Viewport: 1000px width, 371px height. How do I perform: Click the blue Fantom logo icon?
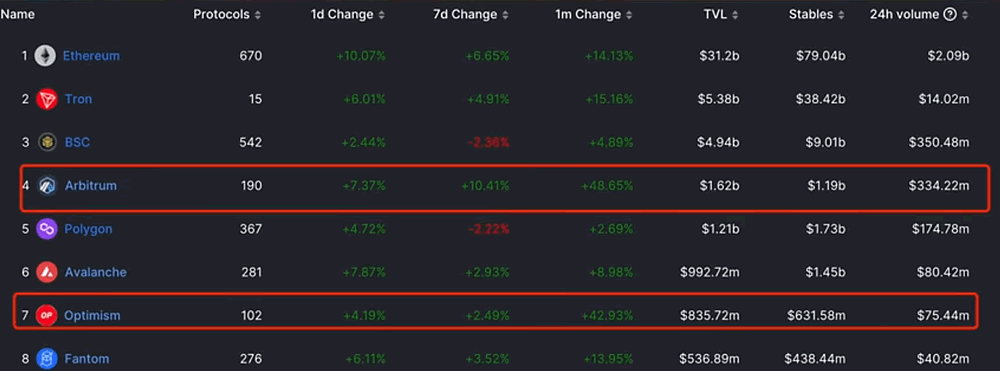click(47, 359)
